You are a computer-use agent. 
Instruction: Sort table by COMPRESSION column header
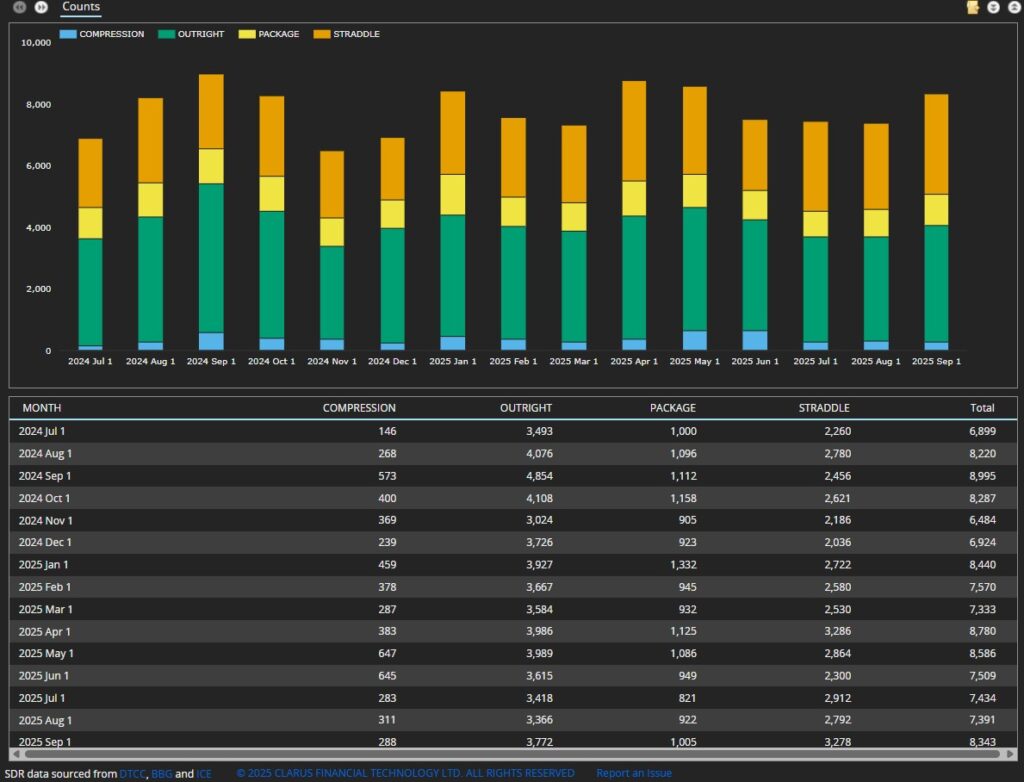[359, 408]
